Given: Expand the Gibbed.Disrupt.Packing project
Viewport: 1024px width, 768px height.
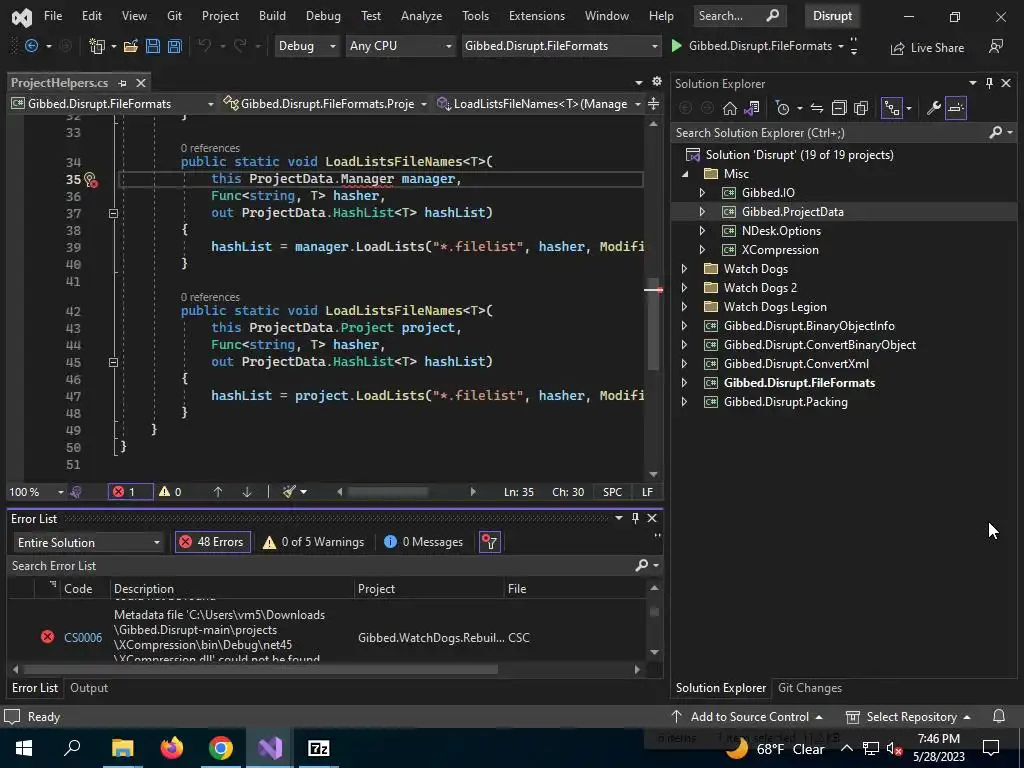Looking at the screenshot, I should pos(684,402).
